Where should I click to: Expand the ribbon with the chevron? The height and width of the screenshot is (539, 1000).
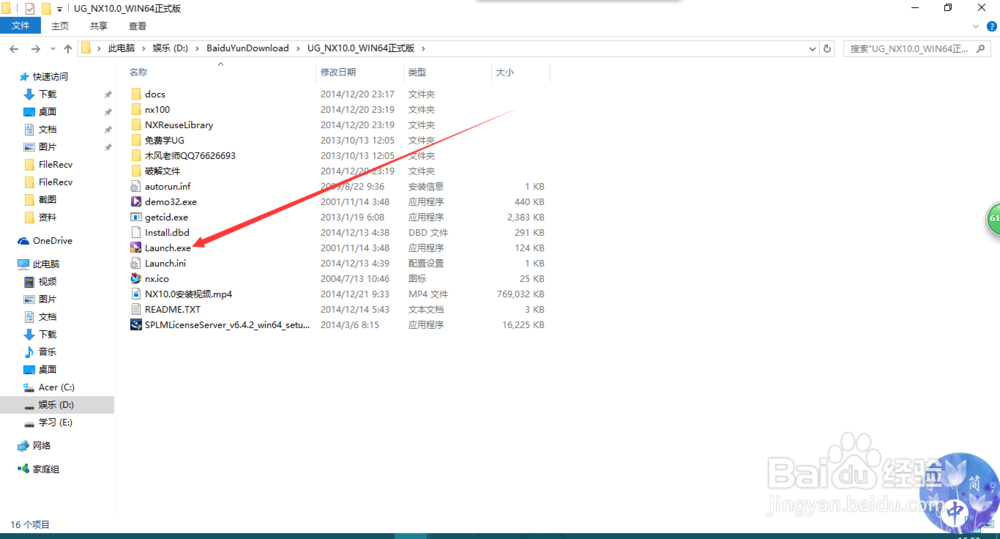[975, 26]
